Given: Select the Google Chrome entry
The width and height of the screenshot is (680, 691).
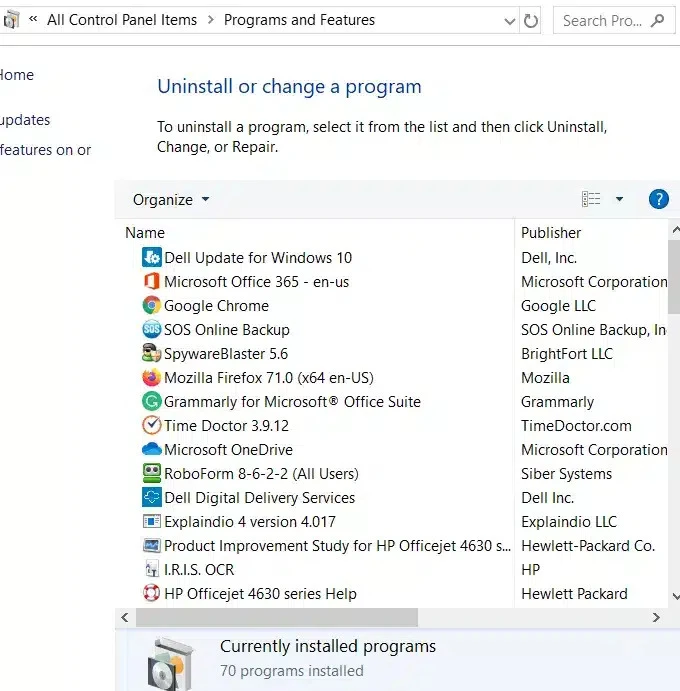Looking at the screenshot, I should (216, 306).
